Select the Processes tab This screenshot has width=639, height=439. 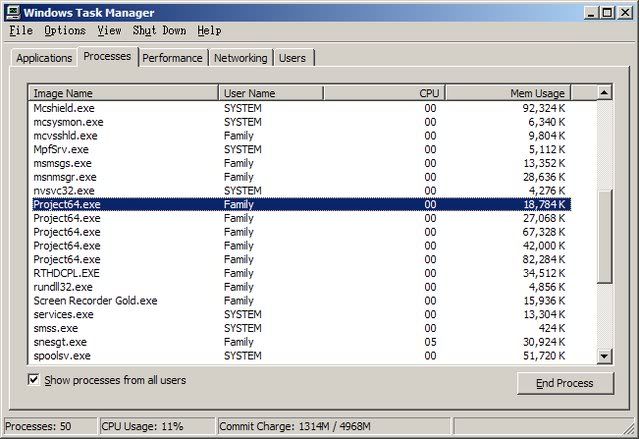point(107,56)
